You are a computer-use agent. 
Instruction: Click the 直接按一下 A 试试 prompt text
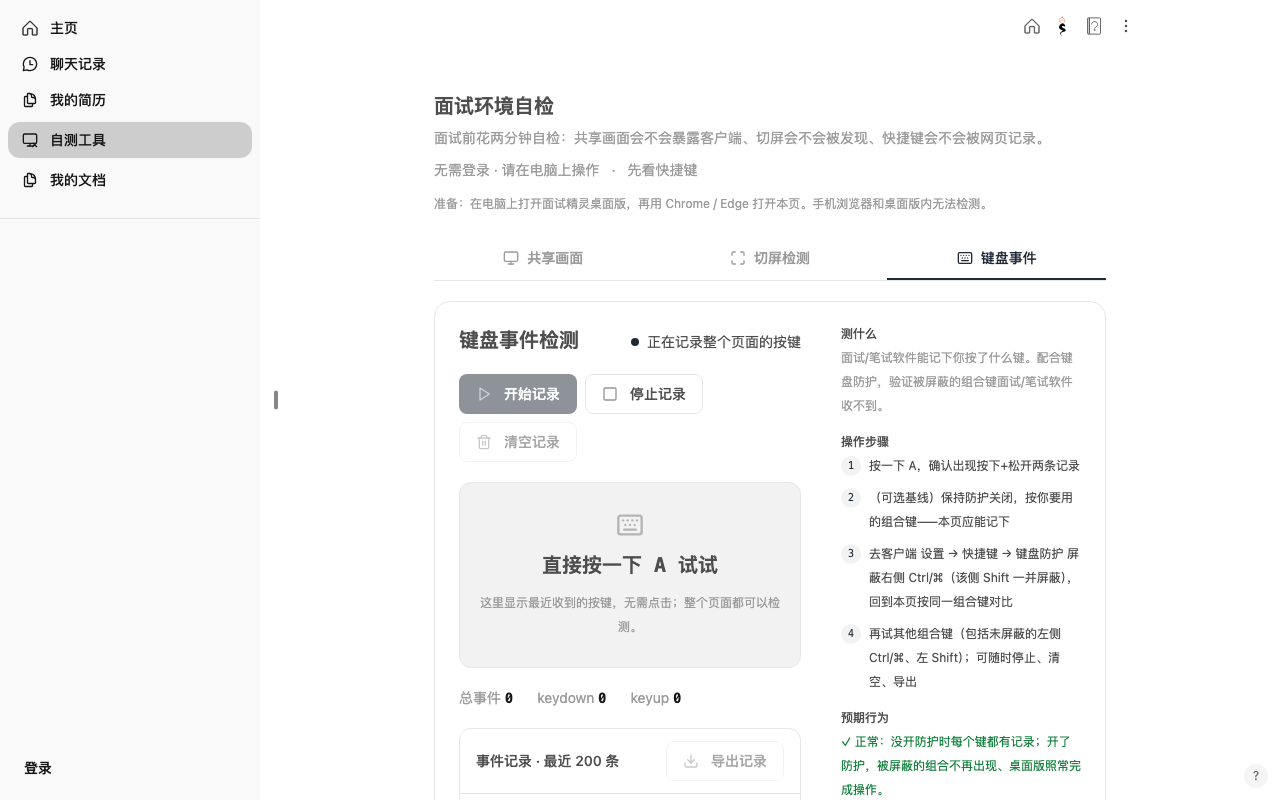click(x=630, y=565)
